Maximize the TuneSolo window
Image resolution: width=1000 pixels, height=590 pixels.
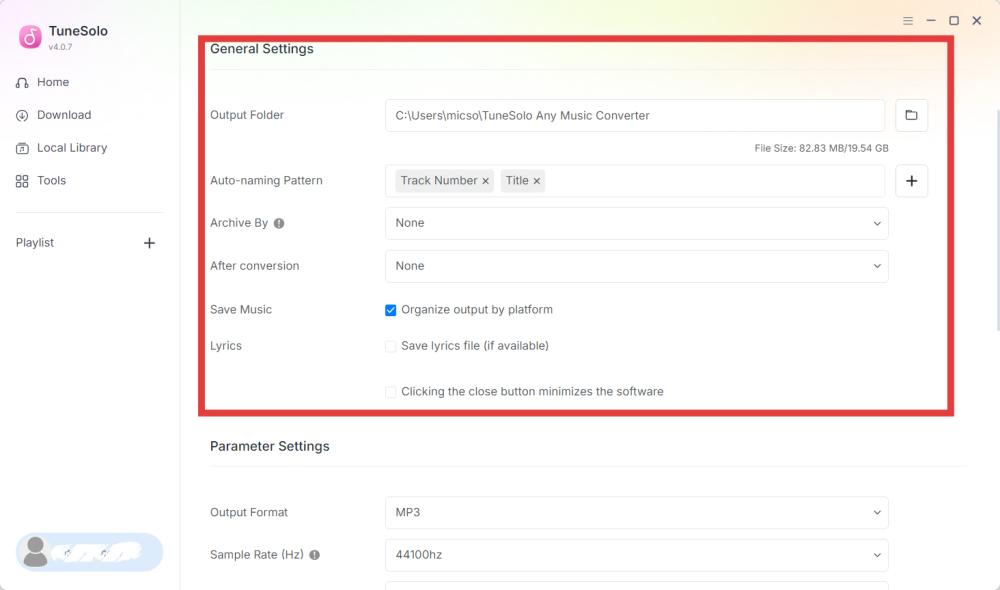954,21
